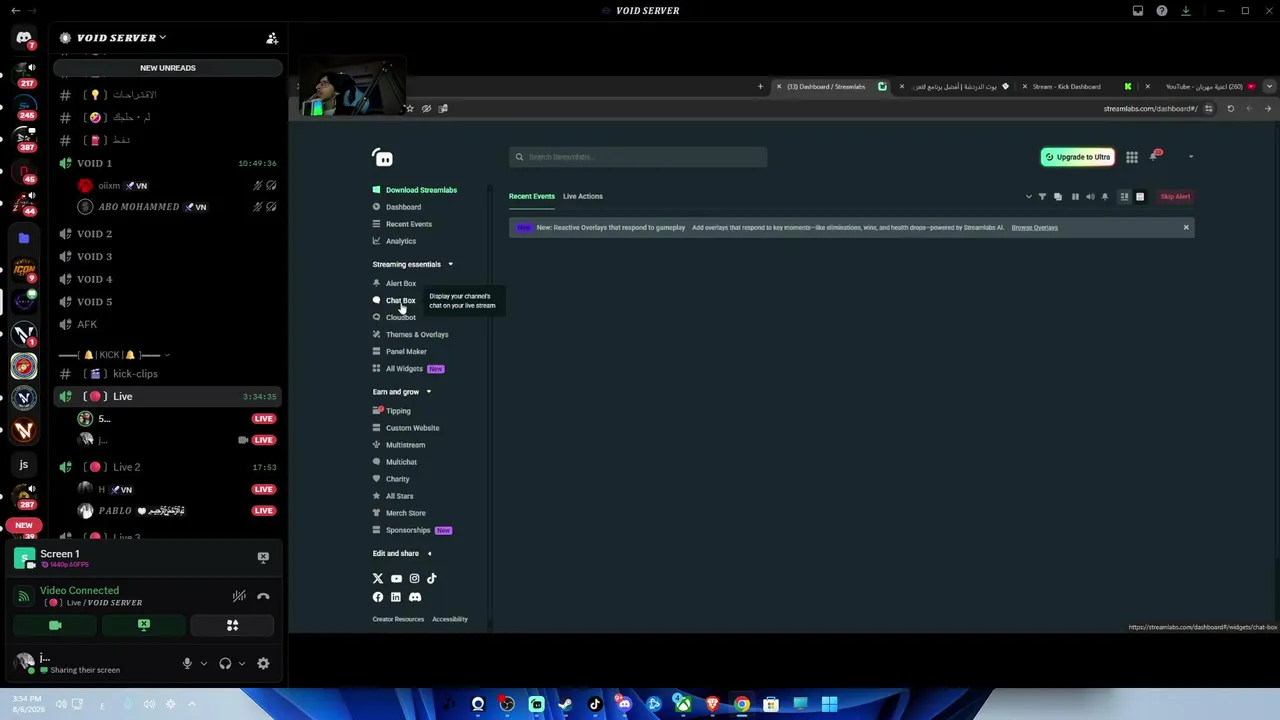The width and height of the screenshot is (1280, 720).
Task: Open TikTok from the taskbar
Action: pos(595,704)
